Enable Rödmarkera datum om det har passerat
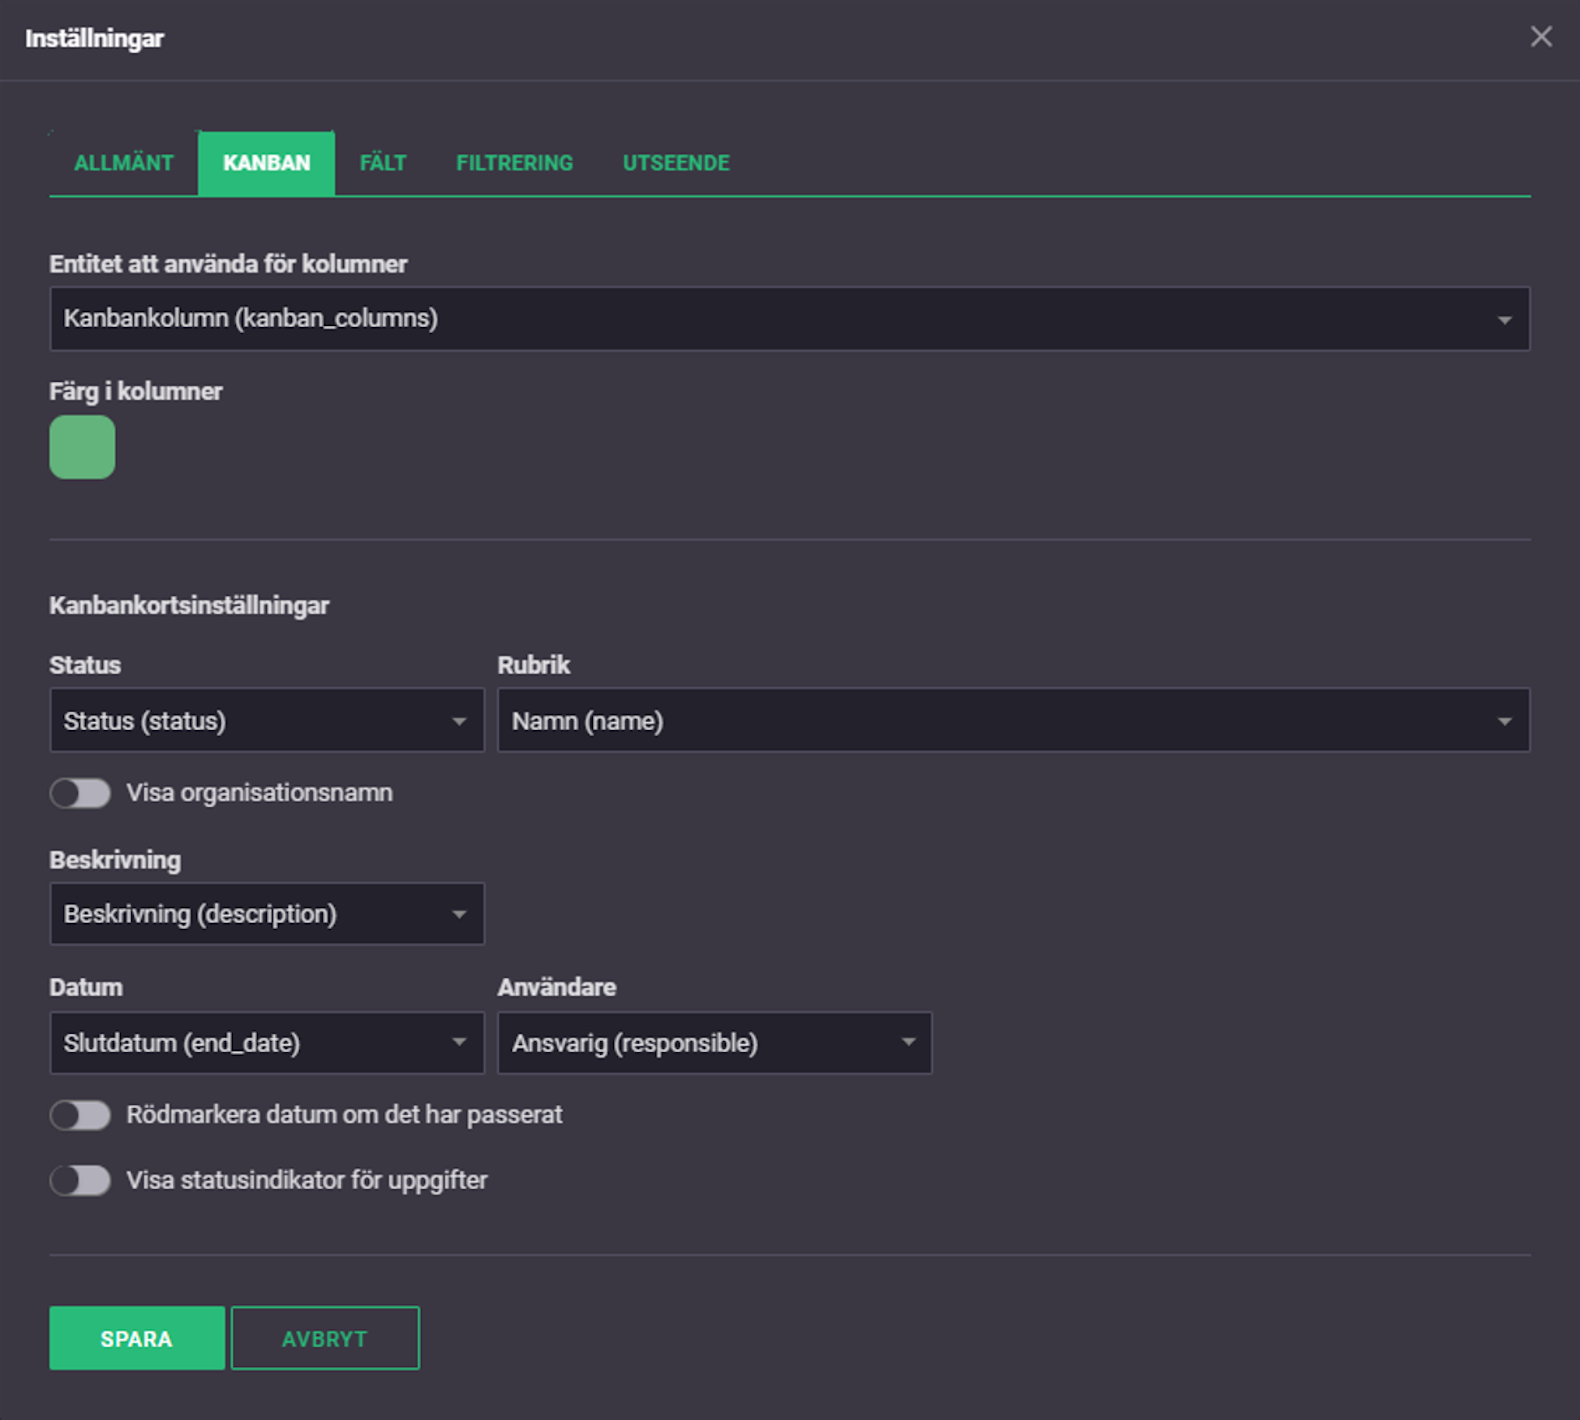The height and width of the screenshot is (1420, 1580). click(80, 1115)
